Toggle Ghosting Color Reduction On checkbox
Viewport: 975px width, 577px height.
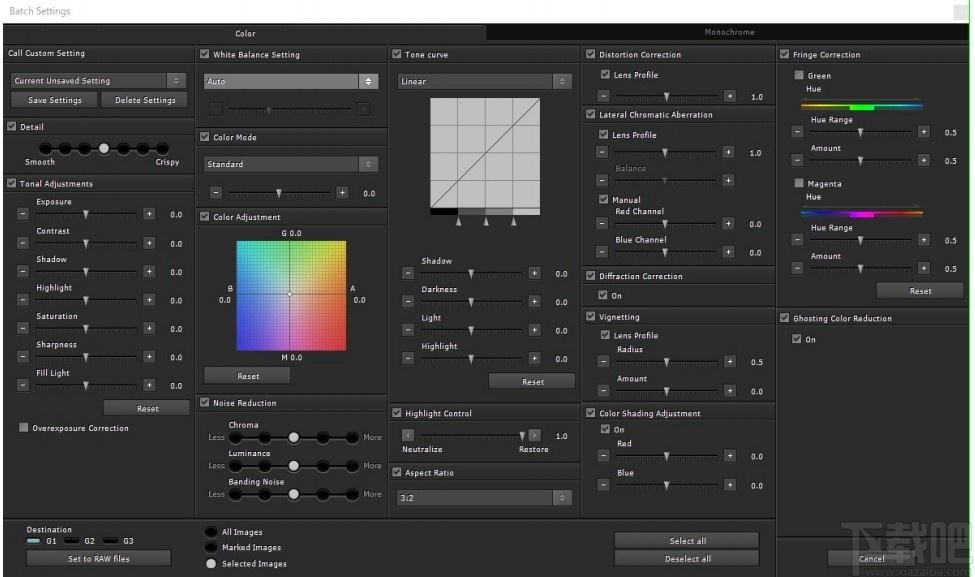[797, 339]
